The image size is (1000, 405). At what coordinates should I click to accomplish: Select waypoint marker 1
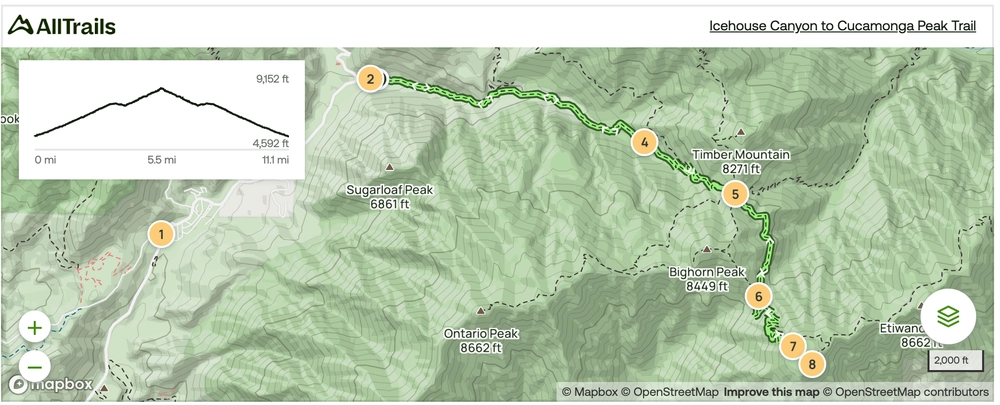click(x=161, y=234)
